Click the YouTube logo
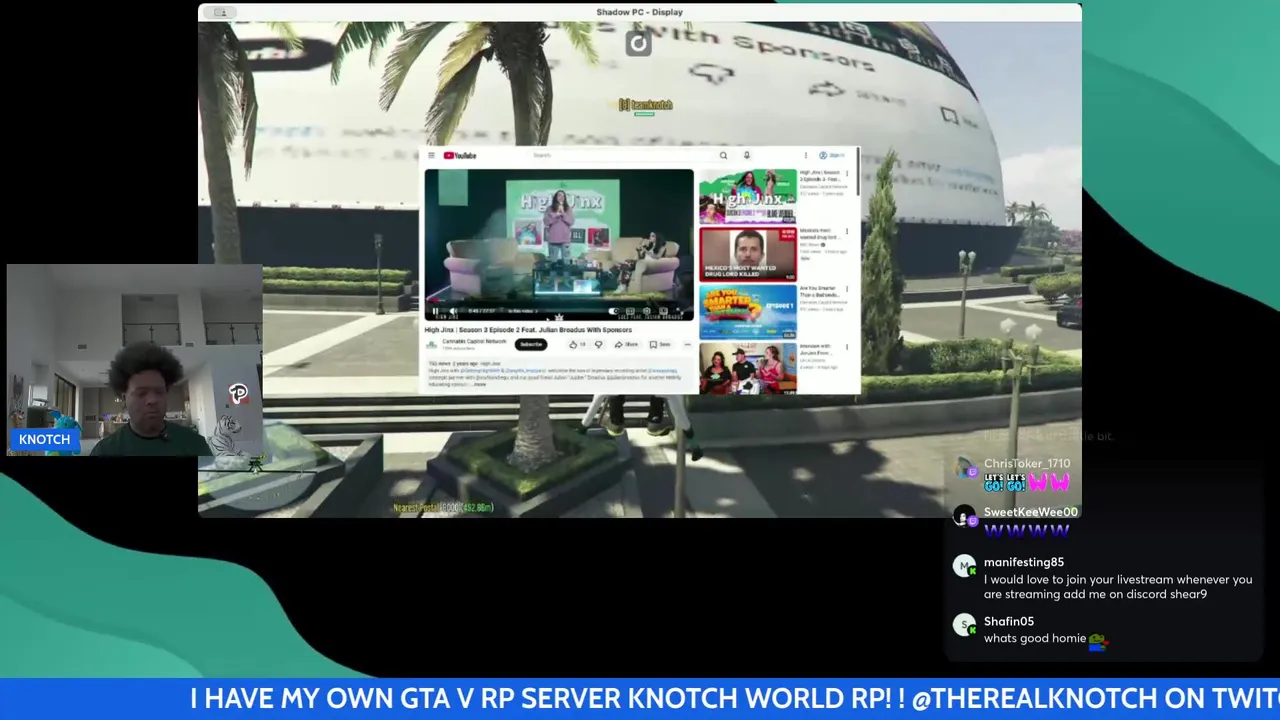The width and height of the screenshot is (1280, 720). pos(460,155)
